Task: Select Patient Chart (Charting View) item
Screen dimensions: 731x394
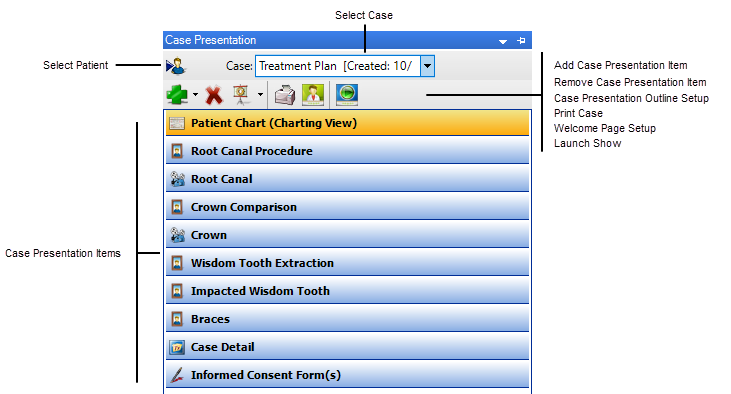Action: coord(347,123)
